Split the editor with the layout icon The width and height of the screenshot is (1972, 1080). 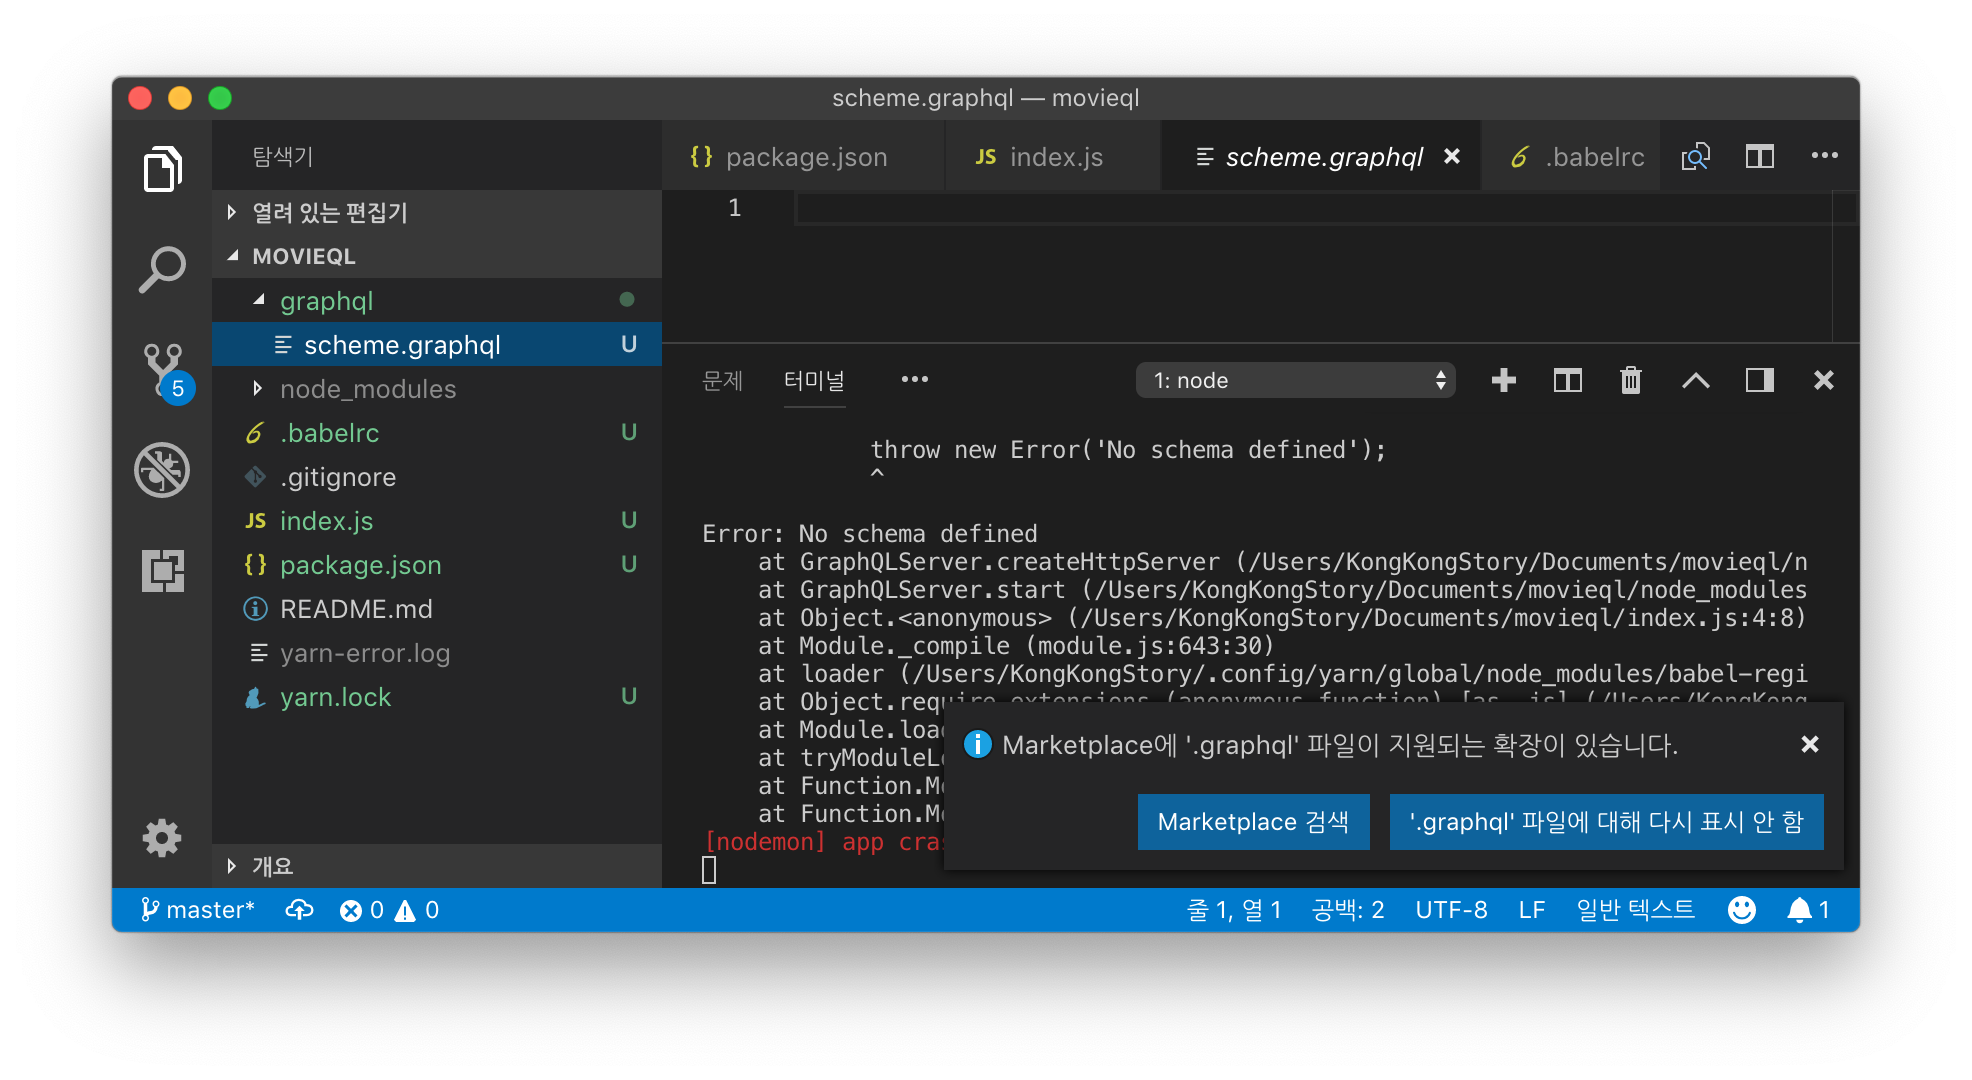click(x=1759, y=157)
